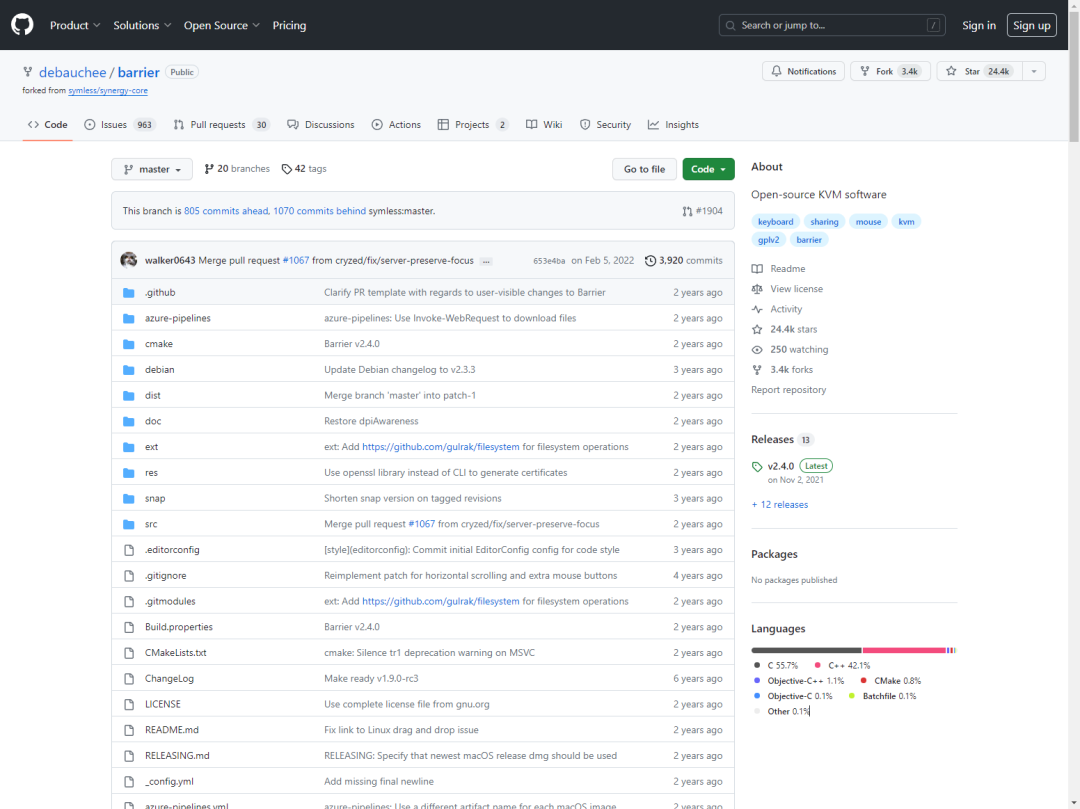
Task: Click the Readme book icon in About
Action: (x=757, y=269)
